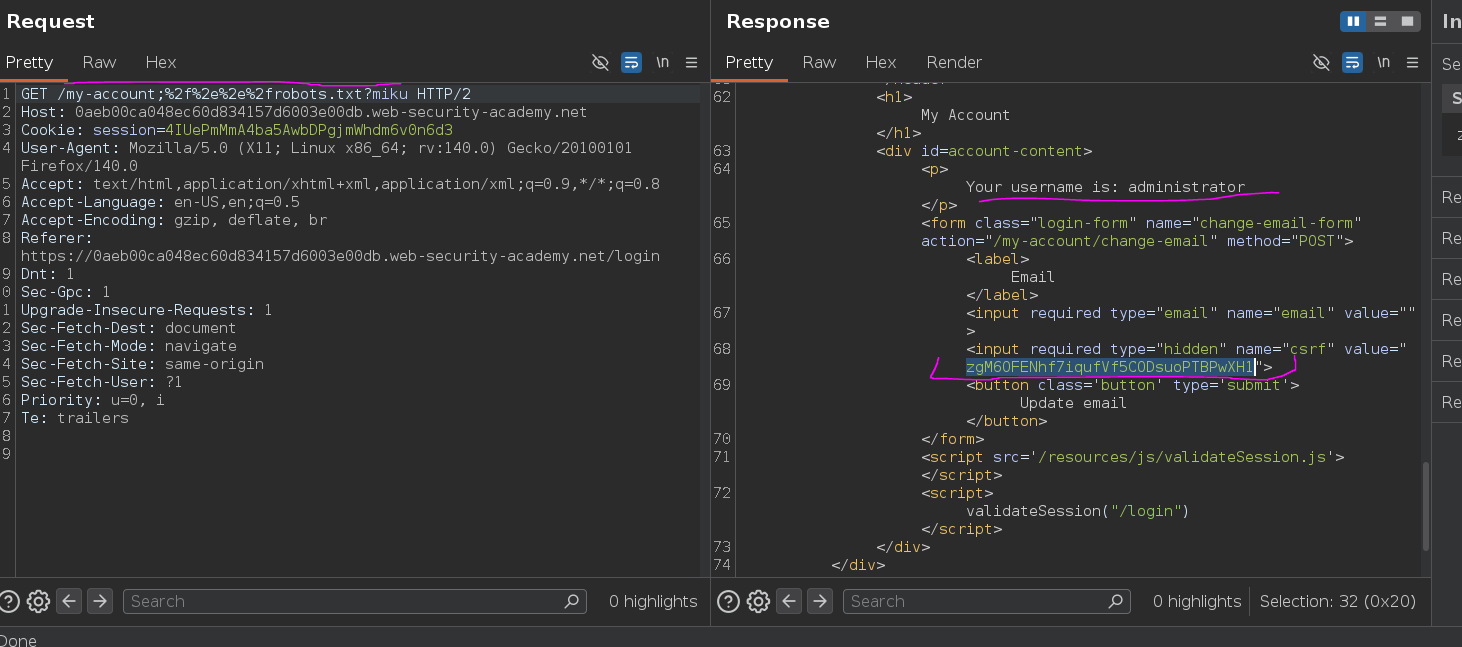Screen dimensions: 1462x647
Task: Toggle word wrap in Response panel
Action: pyautogui.click(x=1352, y=62)
